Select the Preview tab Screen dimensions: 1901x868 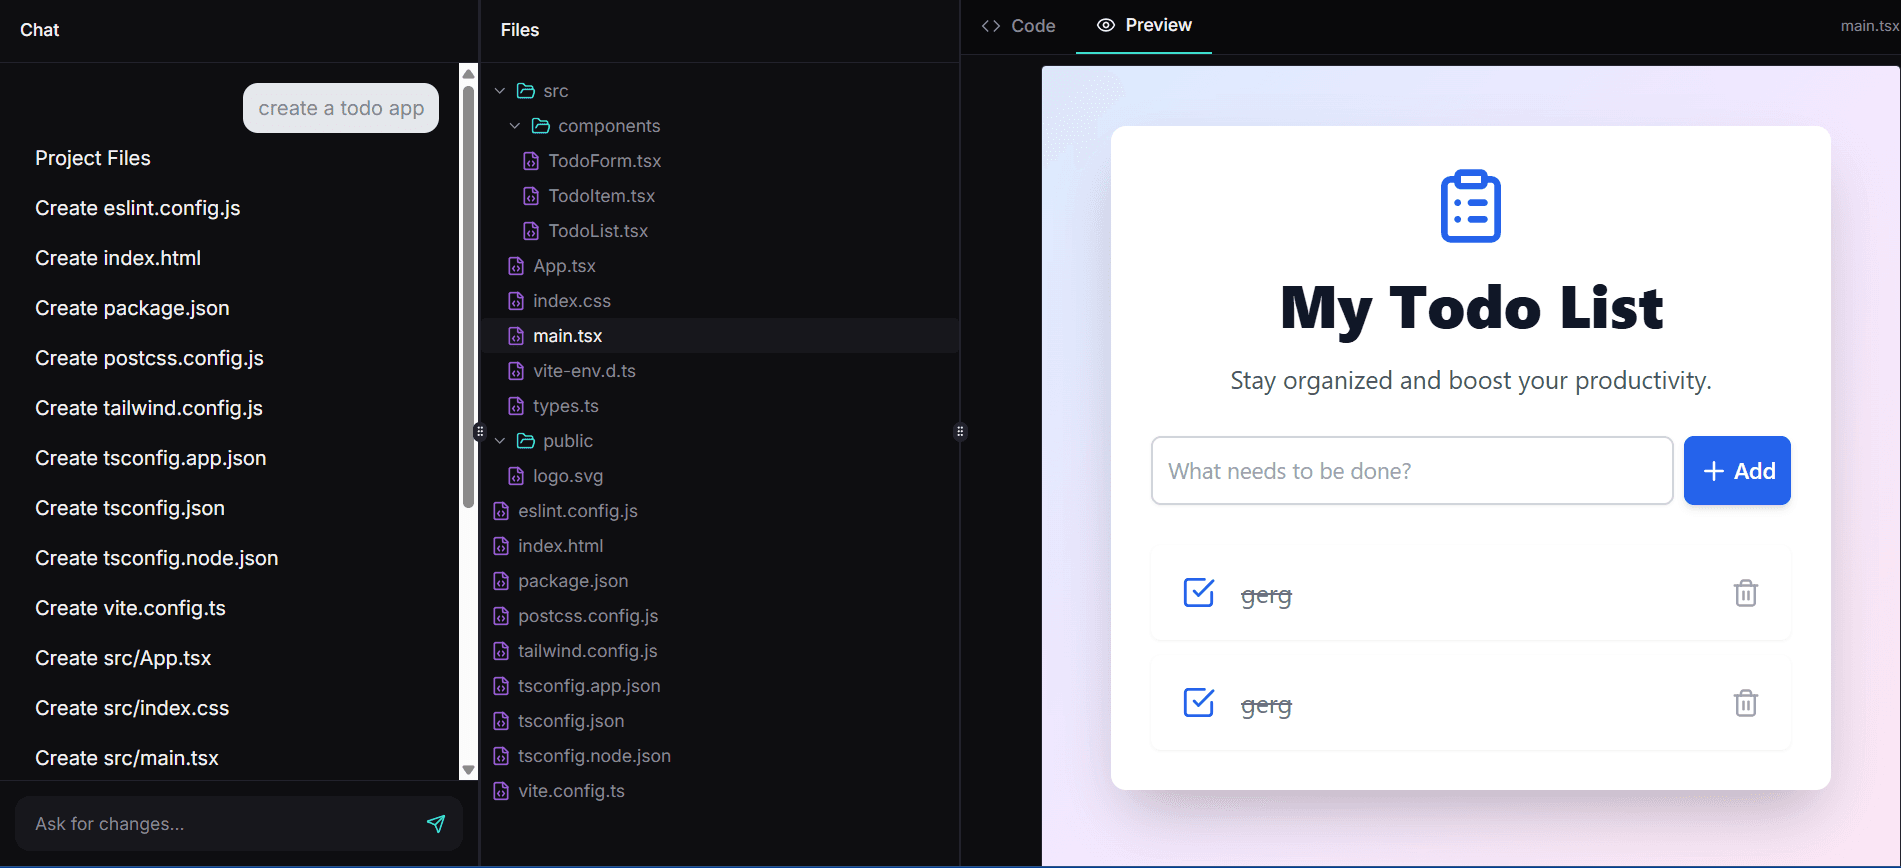[x=1144, y=26]
